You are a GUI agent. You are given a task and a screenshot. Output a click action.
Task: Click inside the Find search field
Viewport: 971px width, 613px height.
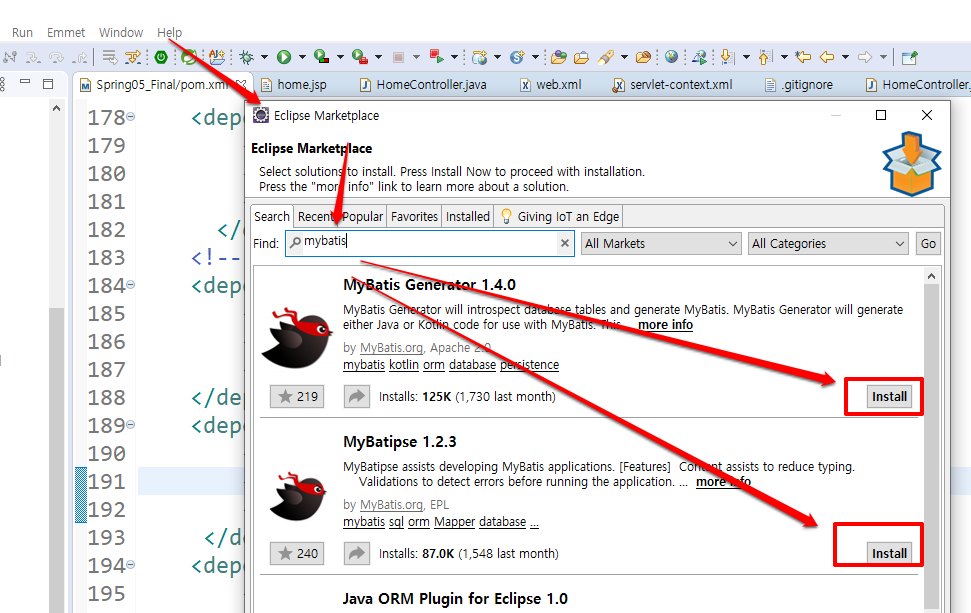(x=430, y=243)
